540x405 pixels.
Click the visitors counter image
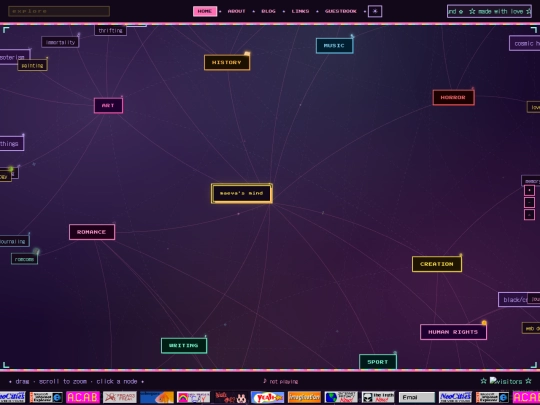[x=506, y=381]
